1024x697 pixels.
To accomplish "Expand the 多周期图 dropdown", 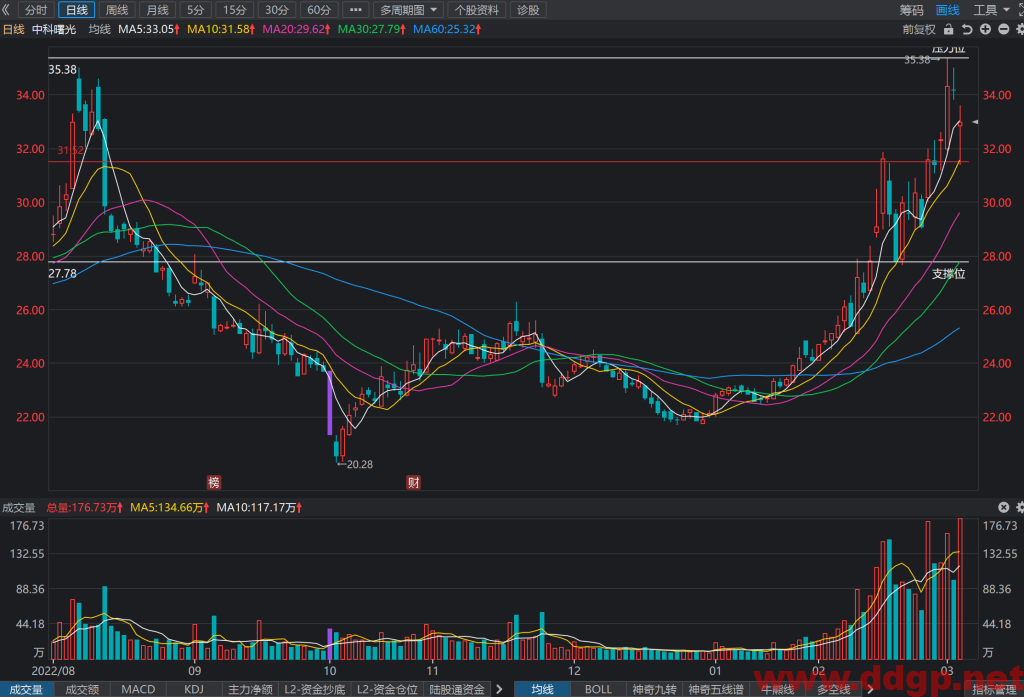I will click(x=409, y=10).
